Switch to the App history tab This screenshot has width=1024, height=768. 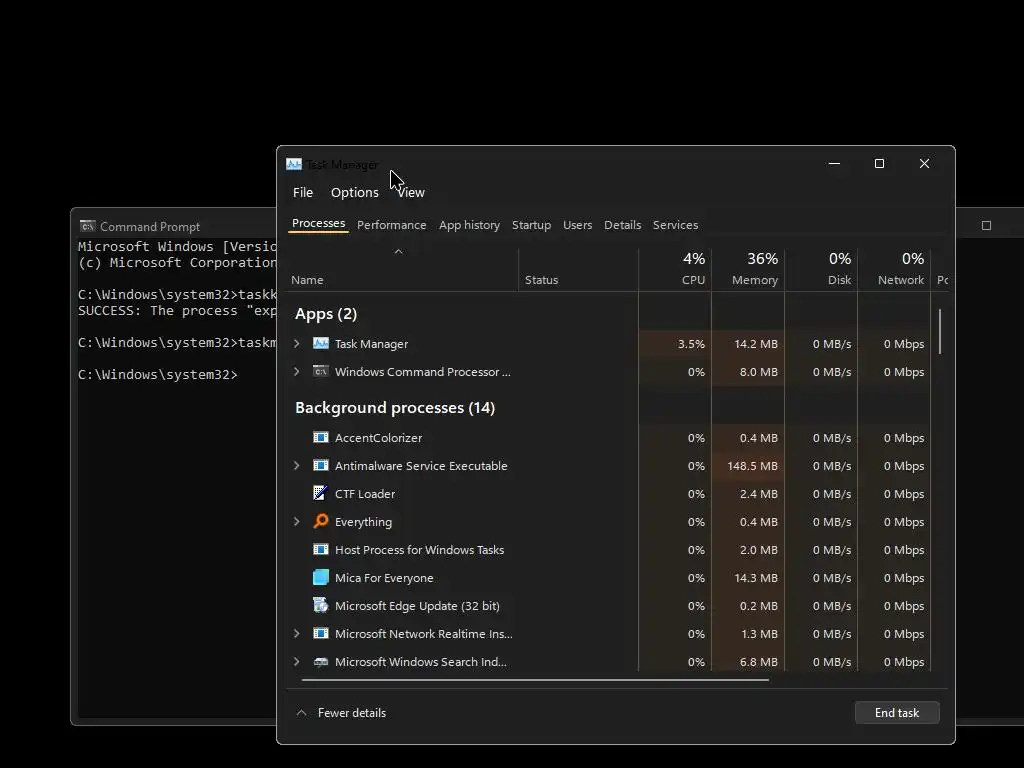pos(470,225)
